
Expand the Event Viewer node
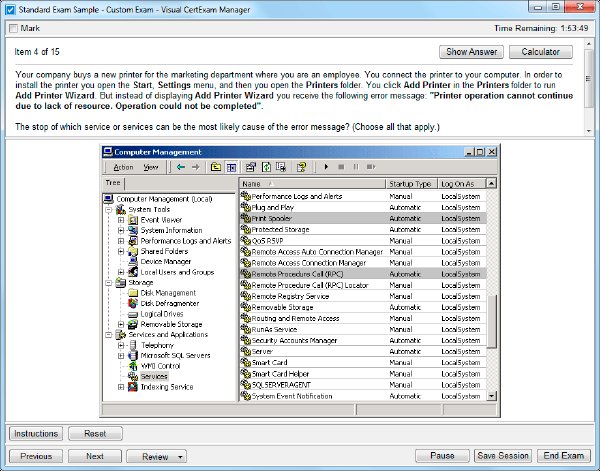[121, 220]
